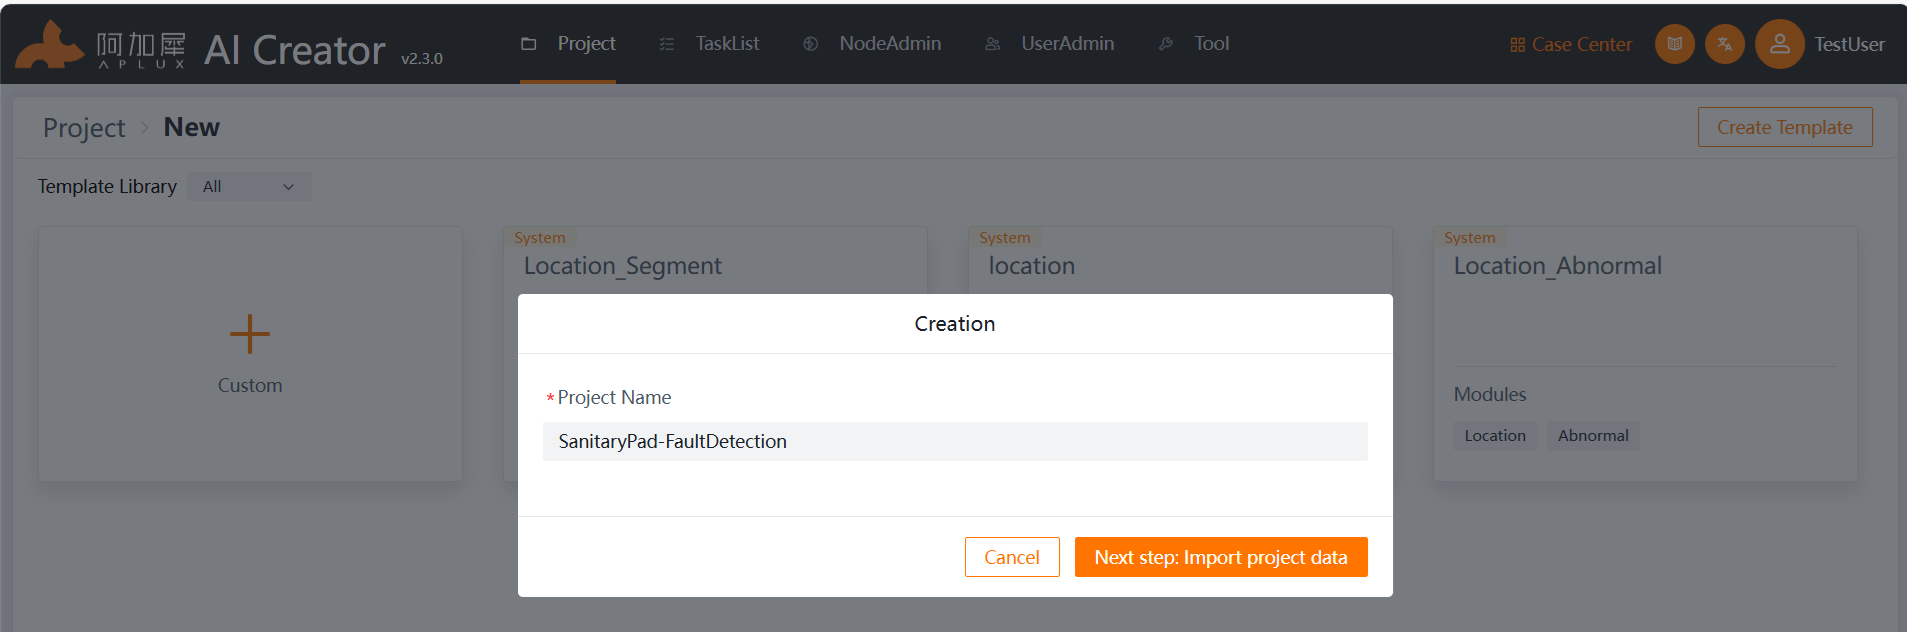1907x632 pixels.
Task: Click the Modules label on Location_Abnormal
Action: (x=1490, y=395)
